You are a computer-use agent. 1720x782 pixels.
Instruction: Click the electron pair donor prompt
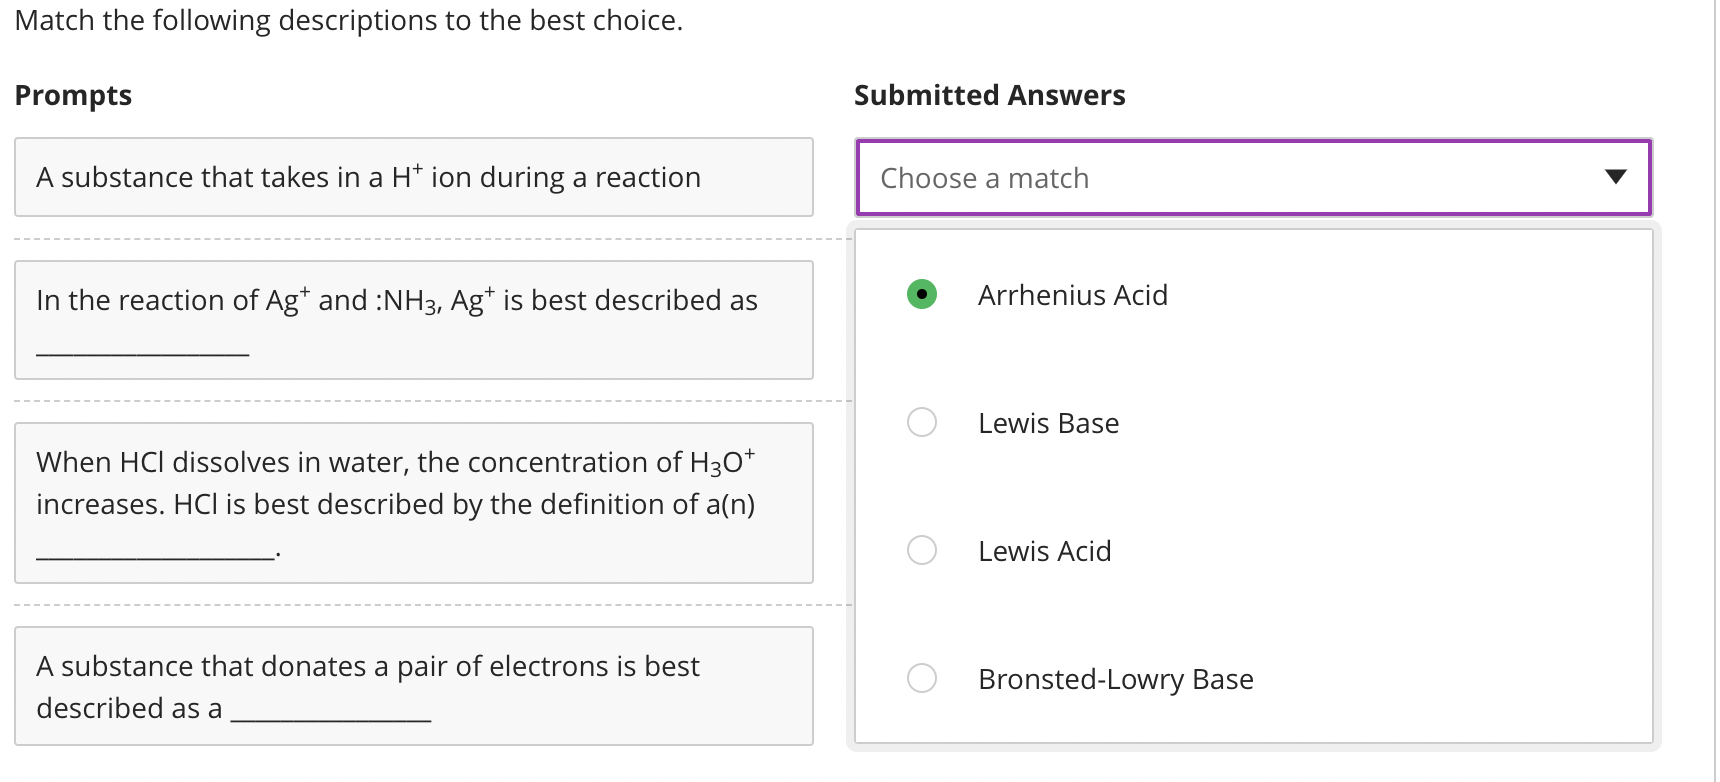point(413,686)
